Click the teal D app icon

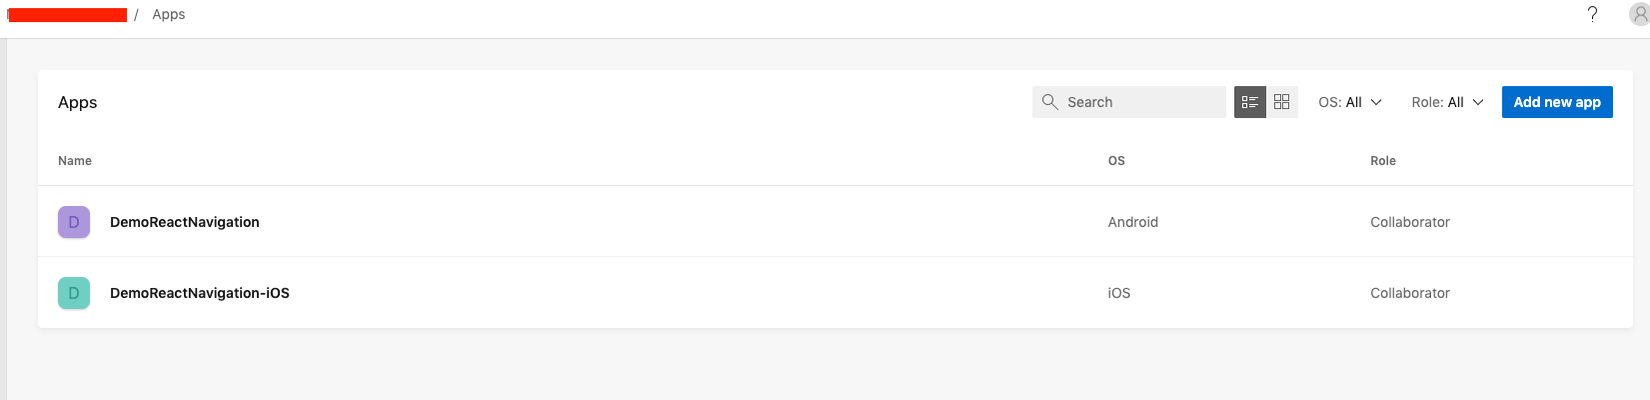click(x=74, y=293)
